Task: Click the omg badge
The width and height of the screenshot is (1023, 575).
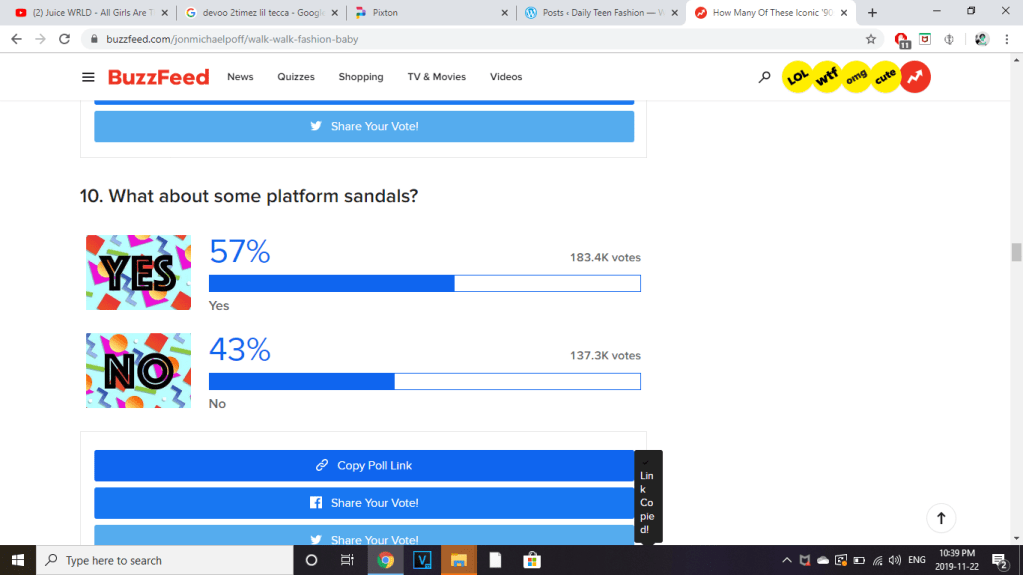Action: point(856,77)
